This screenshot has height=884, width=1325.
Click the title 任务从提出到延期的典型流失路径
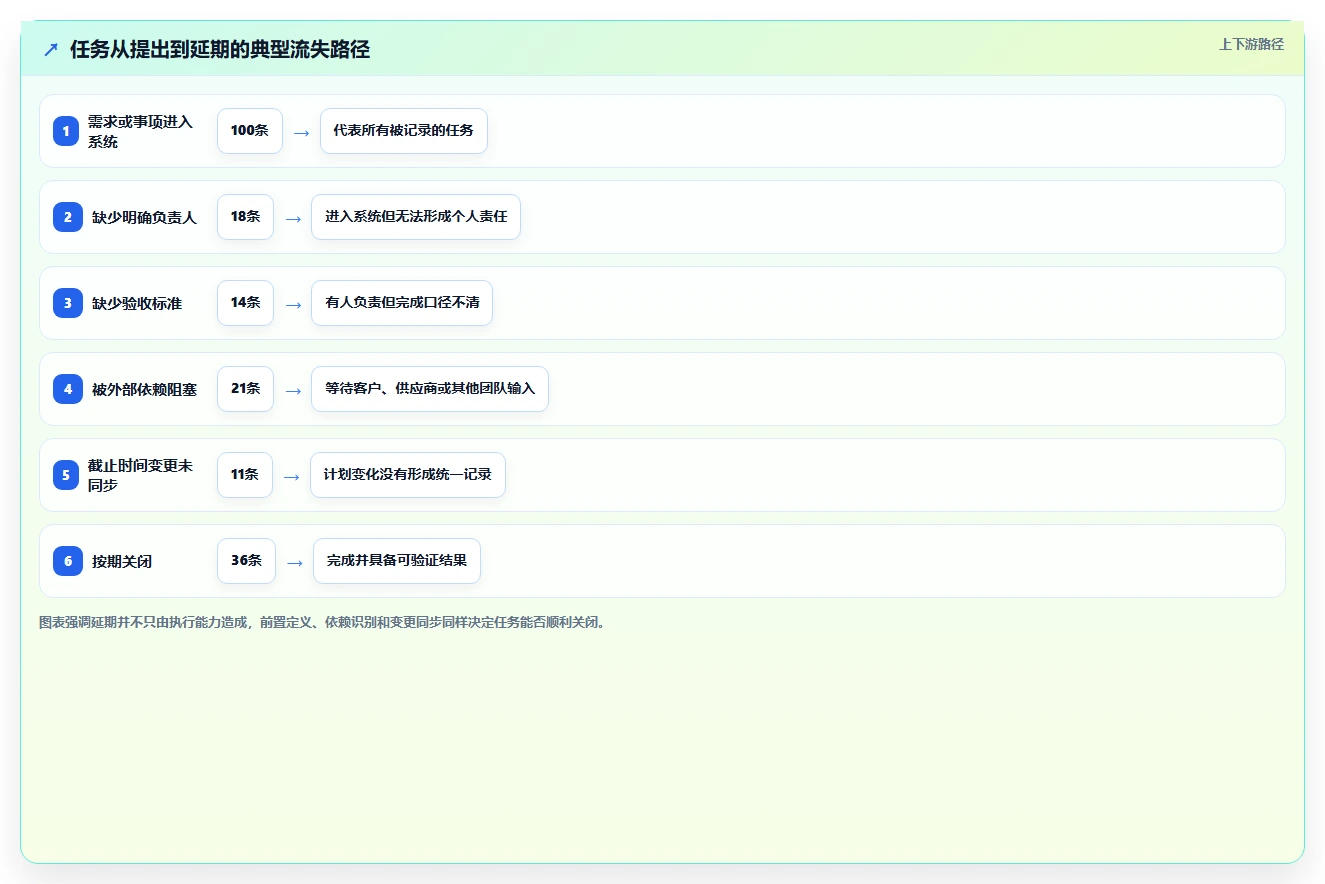click(x=220, y=50)
